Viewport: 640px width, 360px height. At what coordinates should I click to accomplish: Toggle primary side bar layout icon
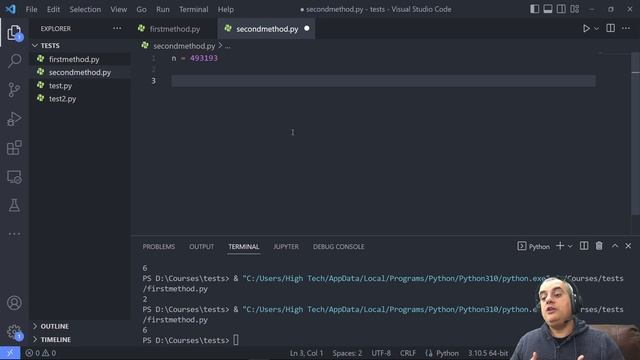coord(534,9)
